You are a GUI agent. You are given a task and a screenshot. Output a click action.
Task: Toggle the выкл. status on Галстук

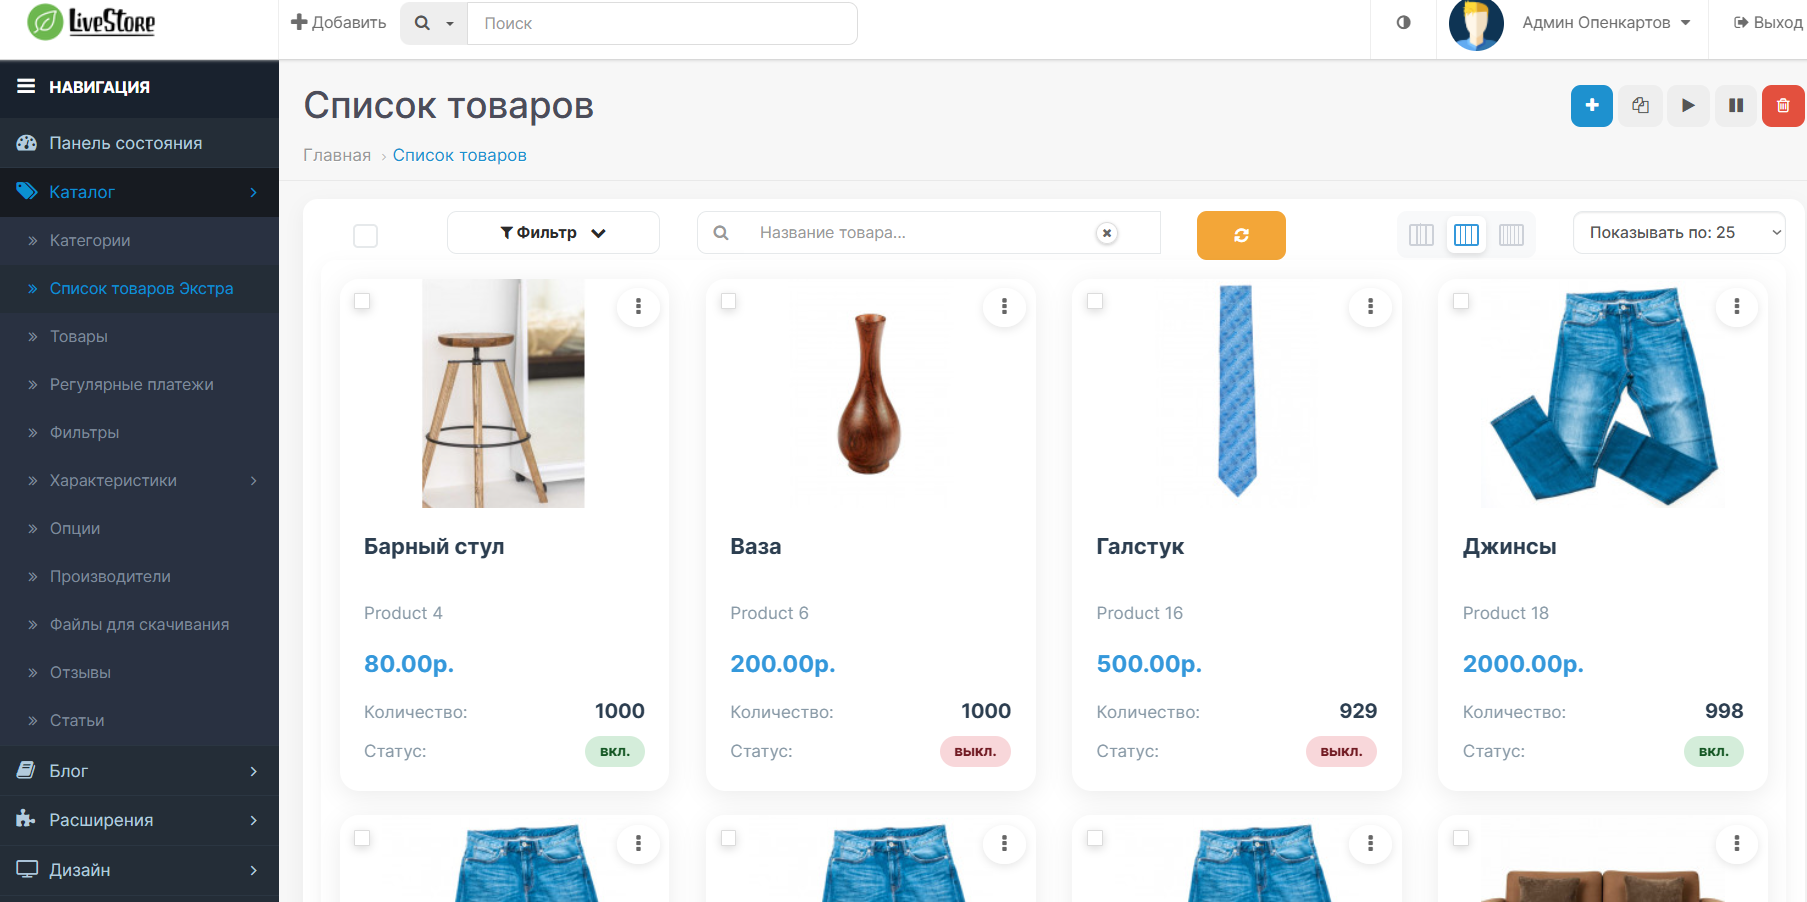click(x=1341, y=752)
